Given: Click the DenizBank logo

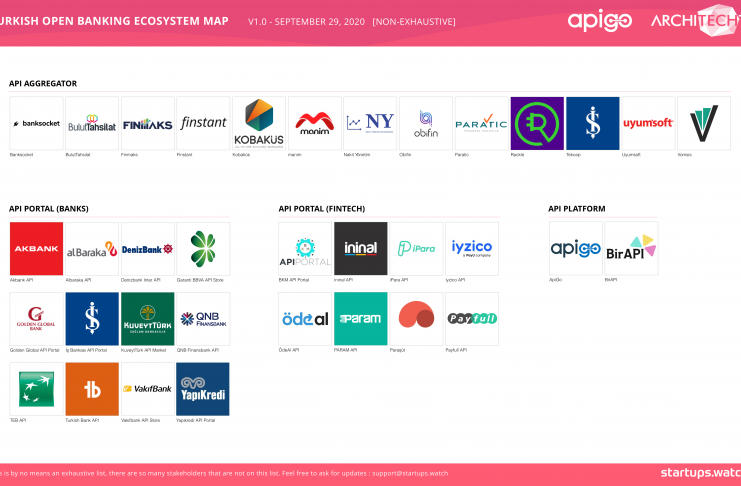Looking at the screenshot, I should 148,249.
